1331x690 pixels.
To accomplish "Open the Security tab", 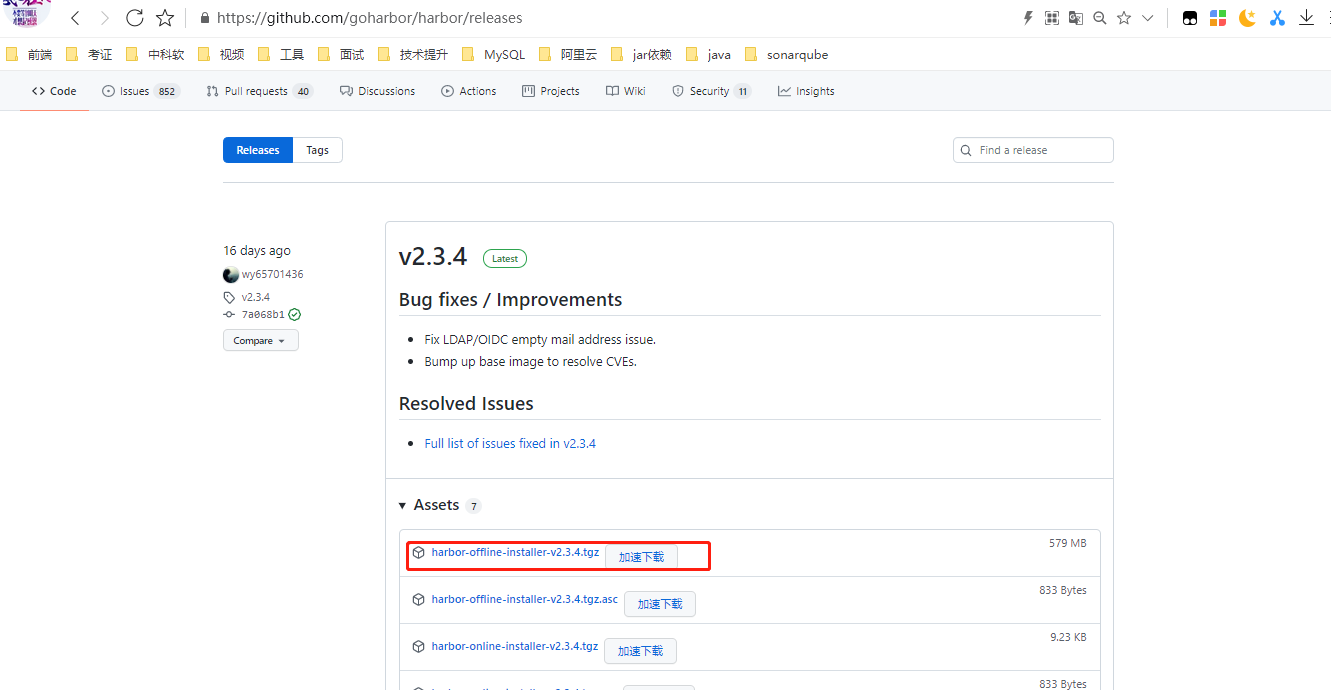I will [711, 91].
